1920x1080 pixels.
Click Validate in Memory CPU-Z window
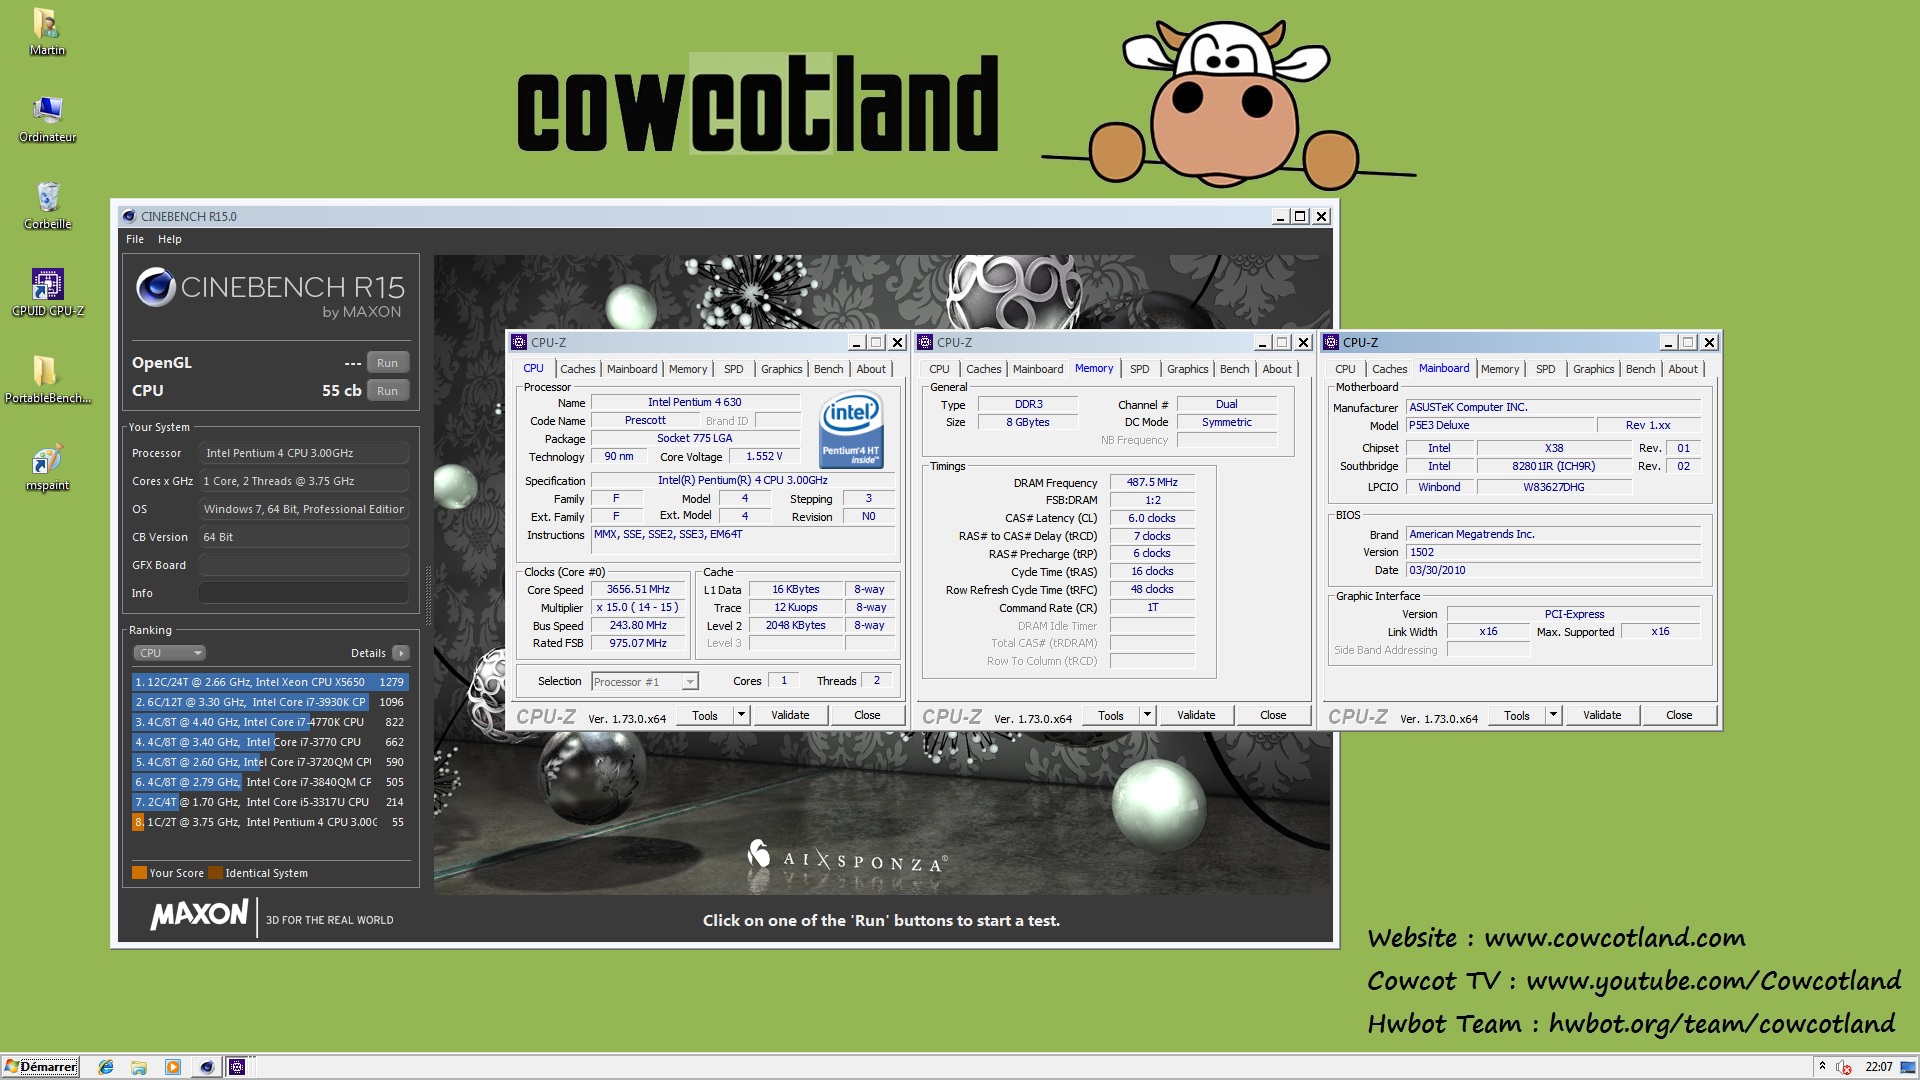click(x=1196, y=715)
